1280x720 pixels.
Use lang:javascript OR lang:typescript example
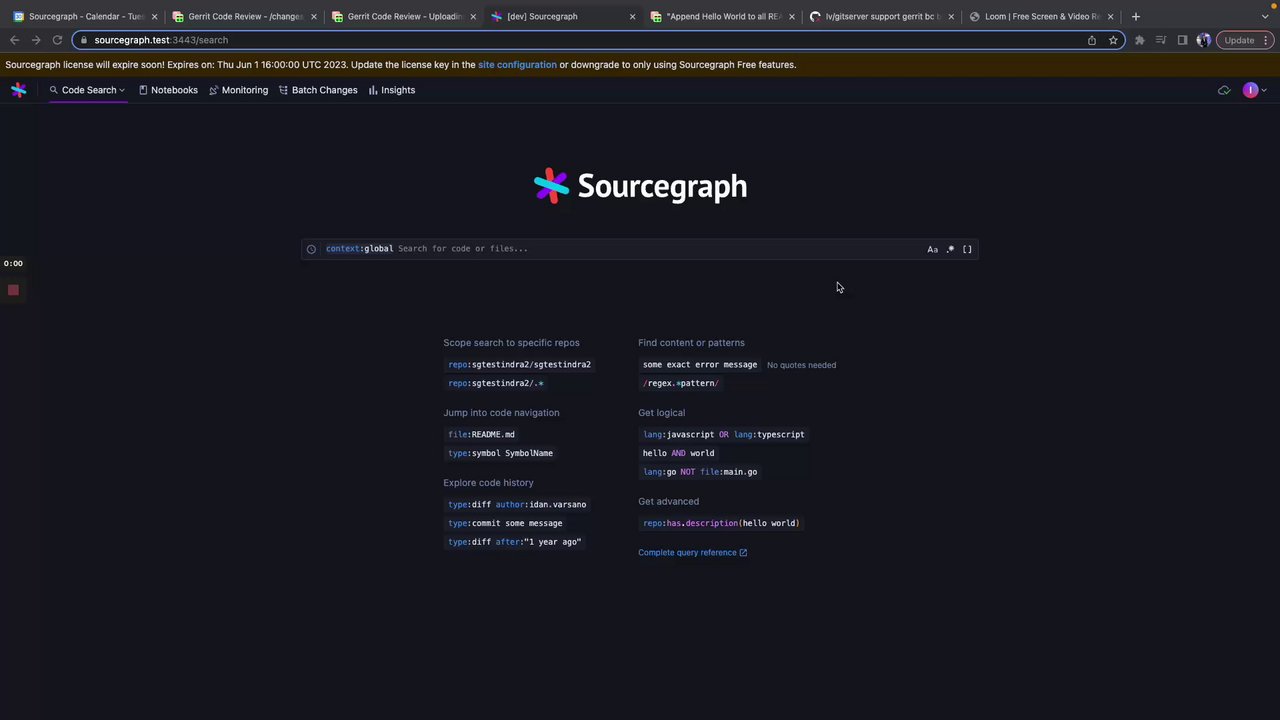tap(723, 435)
